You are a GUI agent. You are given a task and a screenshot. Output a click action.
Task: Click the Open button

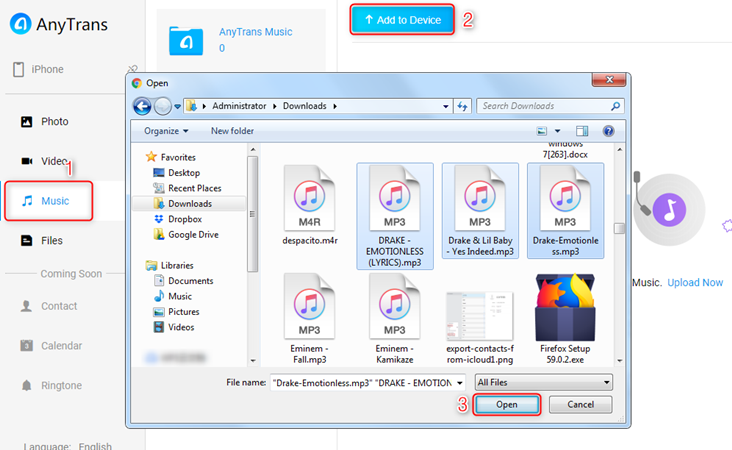click(x=507, y=404)
